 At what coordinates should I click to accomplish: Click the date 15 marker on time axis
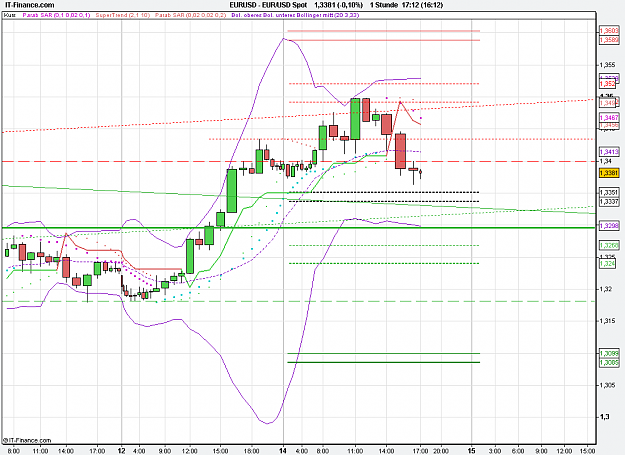(472, 451)
